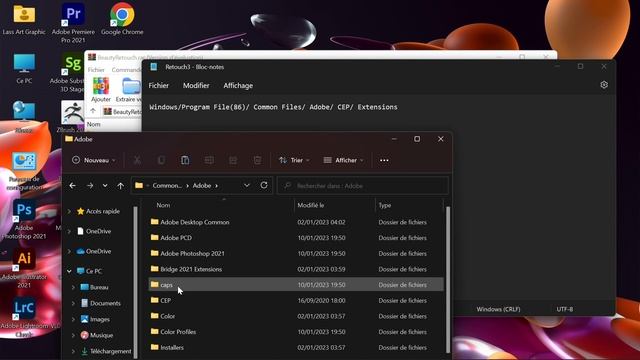640x360 pixels.
Task: Go up one folder level arrow
Action: point(120,186)
